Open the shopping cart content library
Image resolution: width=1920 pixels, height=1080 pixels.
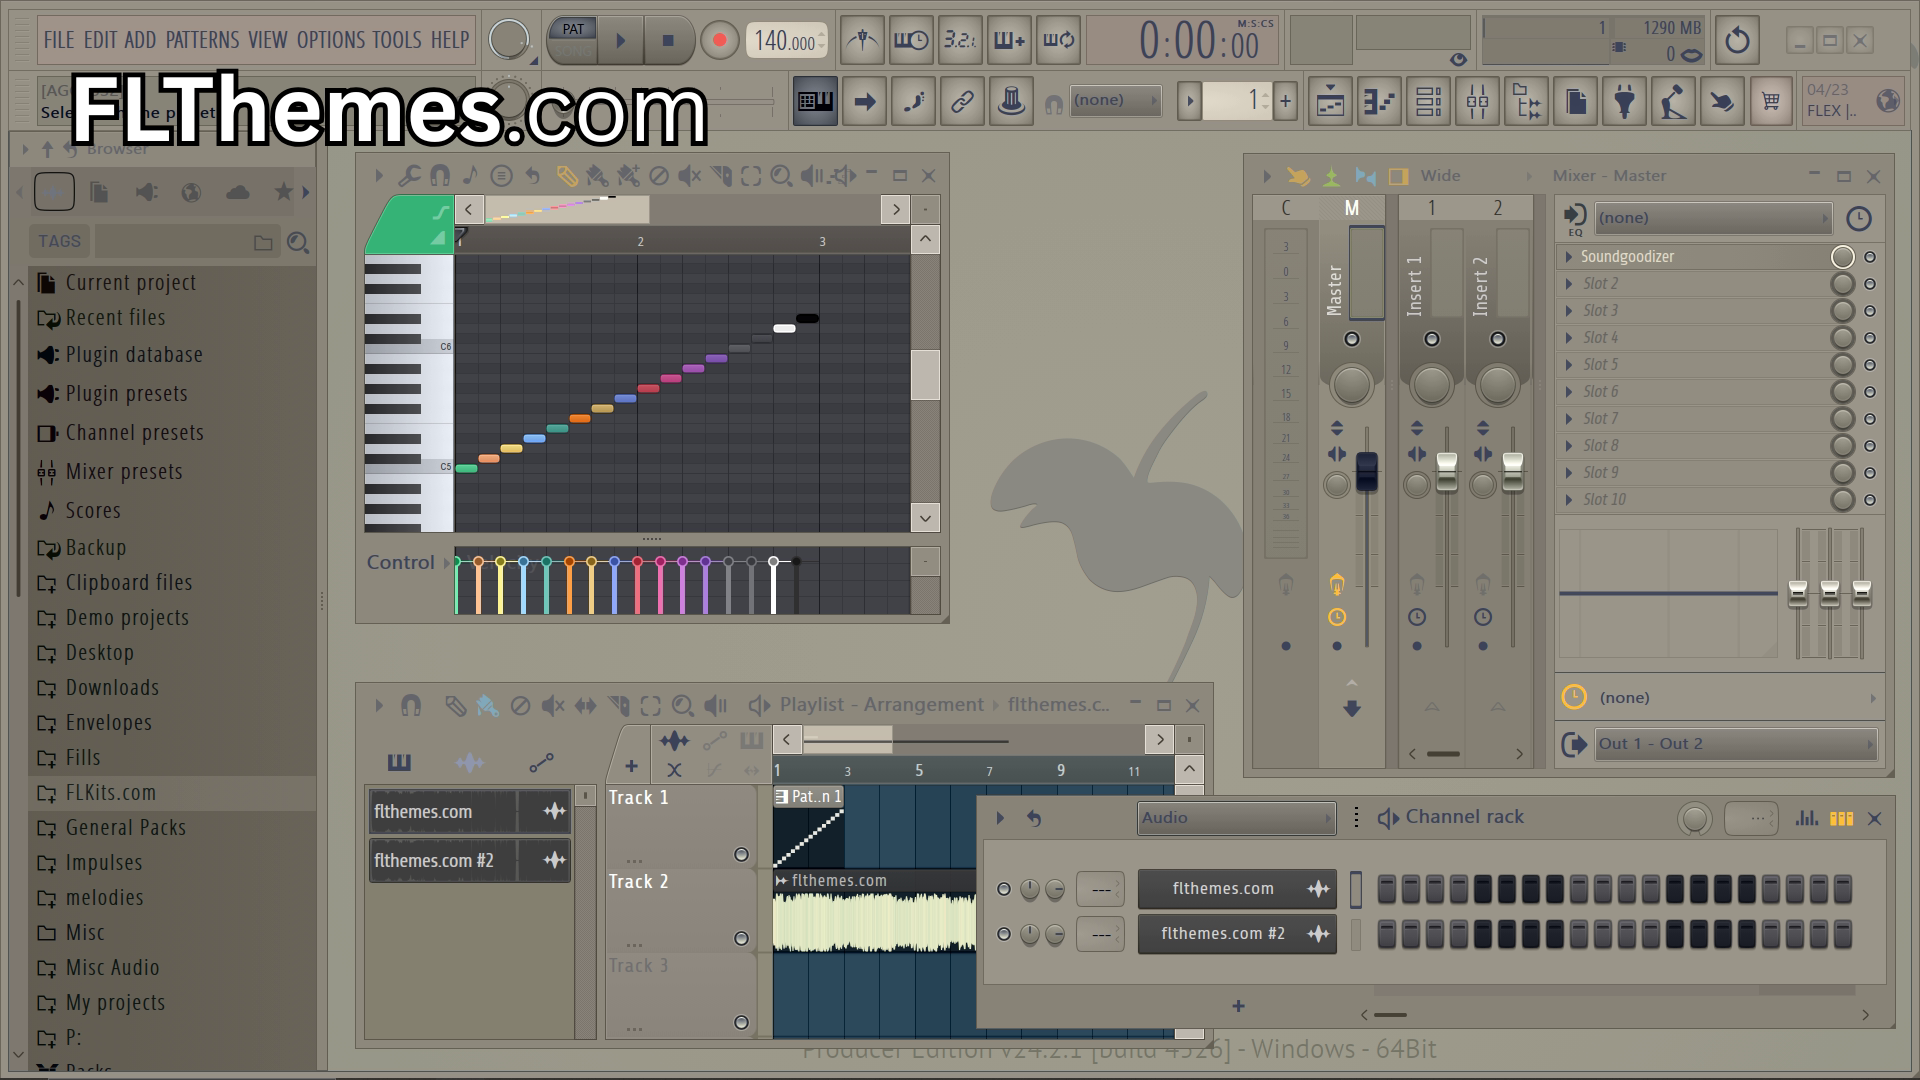[1771, 101]
